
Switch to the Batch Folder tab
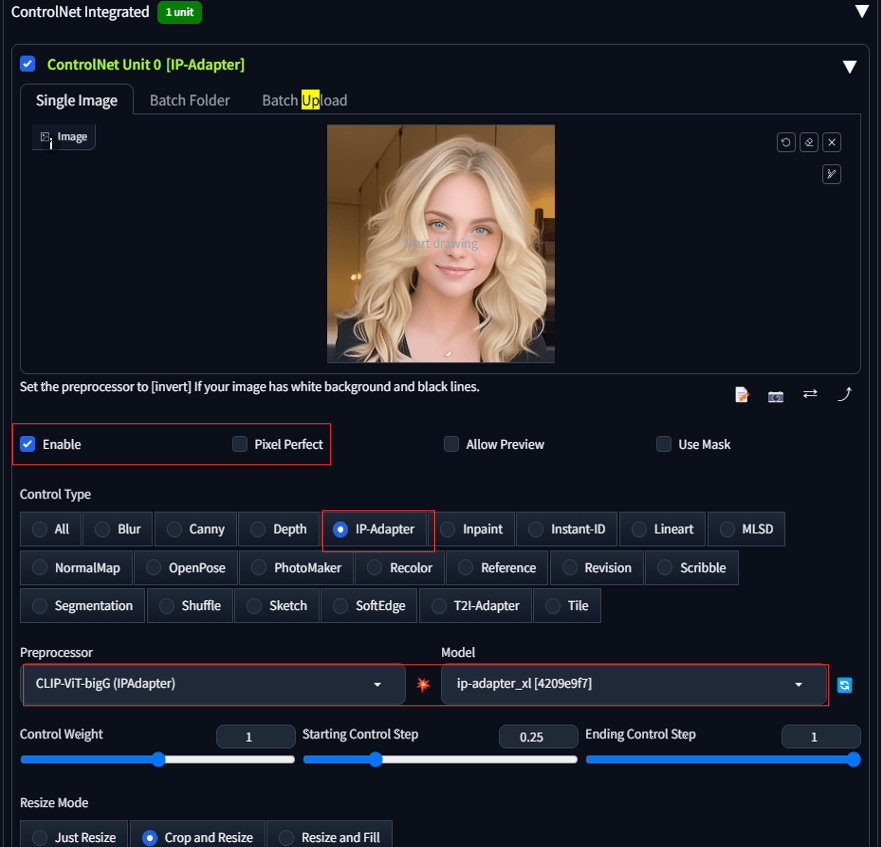coord(190,100)
